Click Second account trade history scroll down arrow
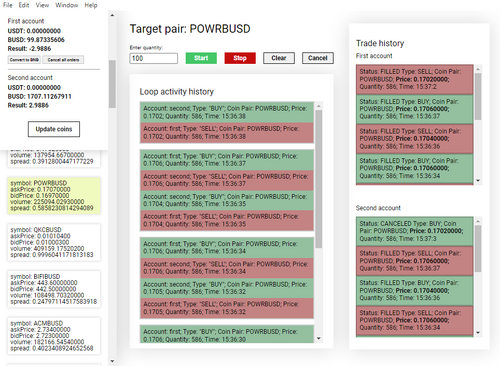The image size is (500, 366). 478,333
